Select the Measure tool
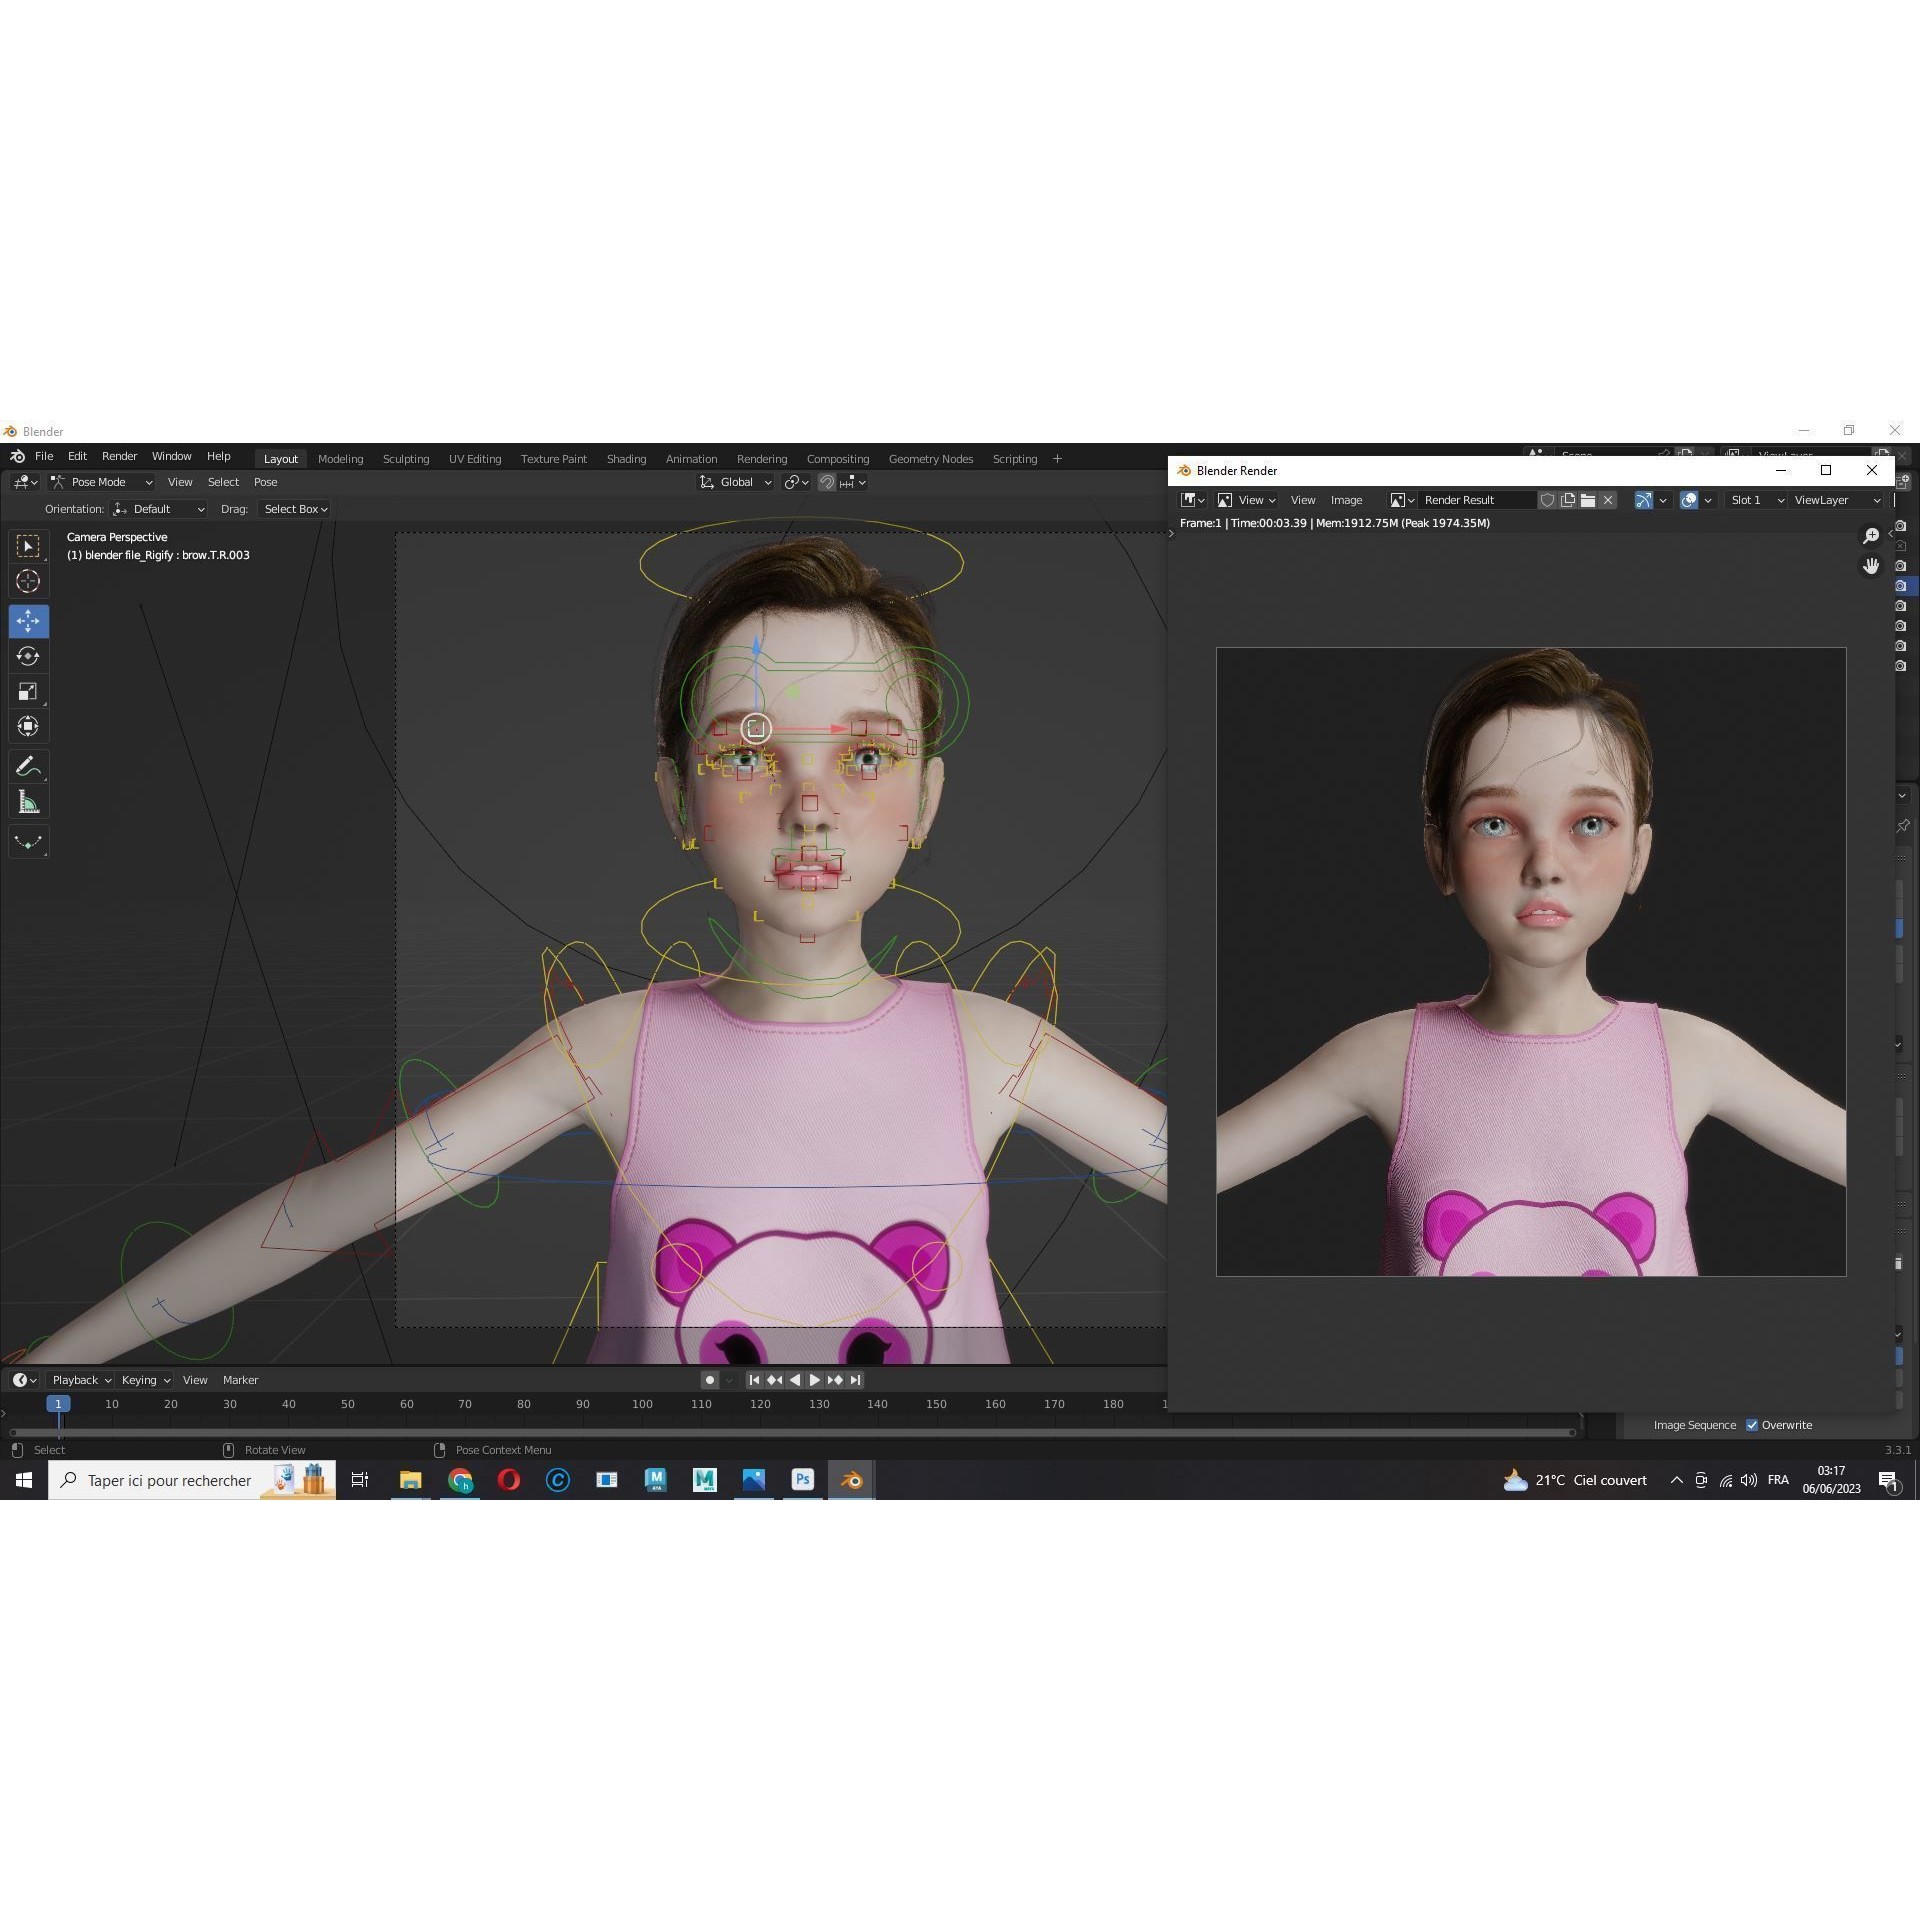The height and width of the screenshot is (1920, 1920). (x=28, y=801)
